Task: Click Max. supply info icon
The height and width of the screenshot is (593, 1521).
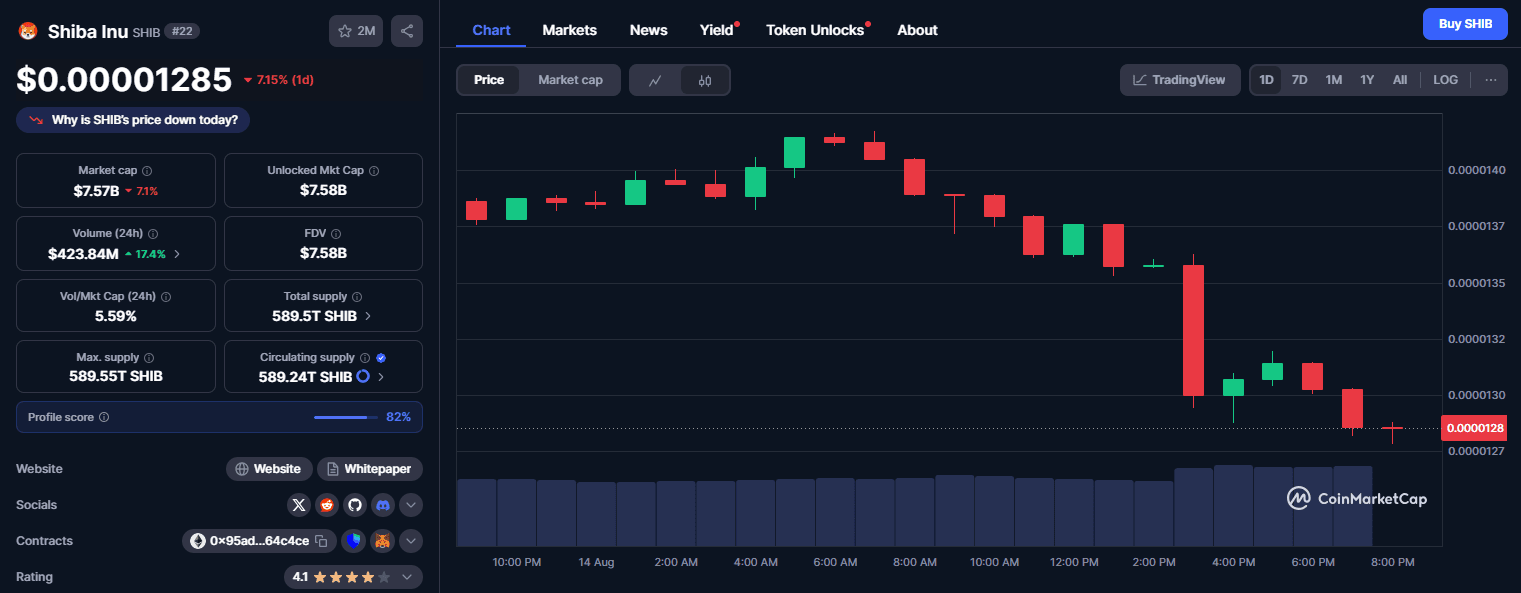Action: [149, 358]
